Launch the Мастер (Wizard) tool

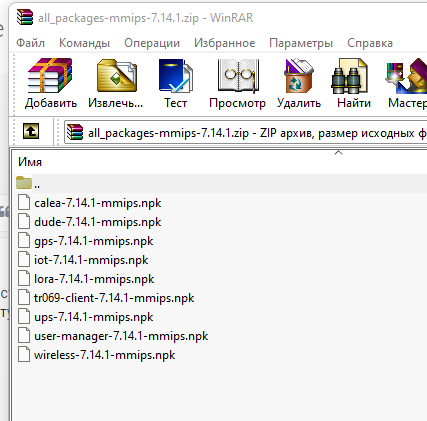pos(406,76)
